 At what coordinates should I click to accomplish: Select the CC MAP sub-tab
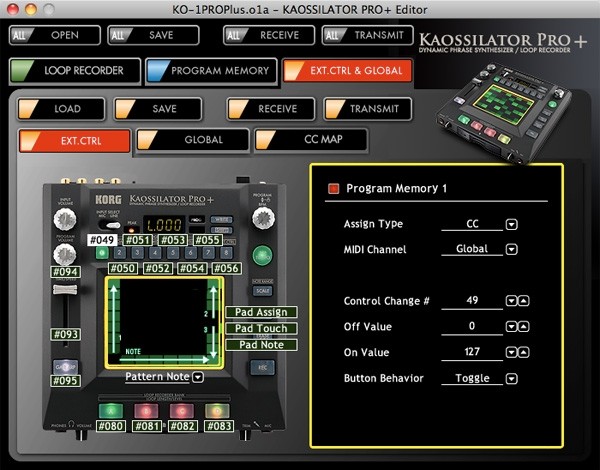(311, 140)
